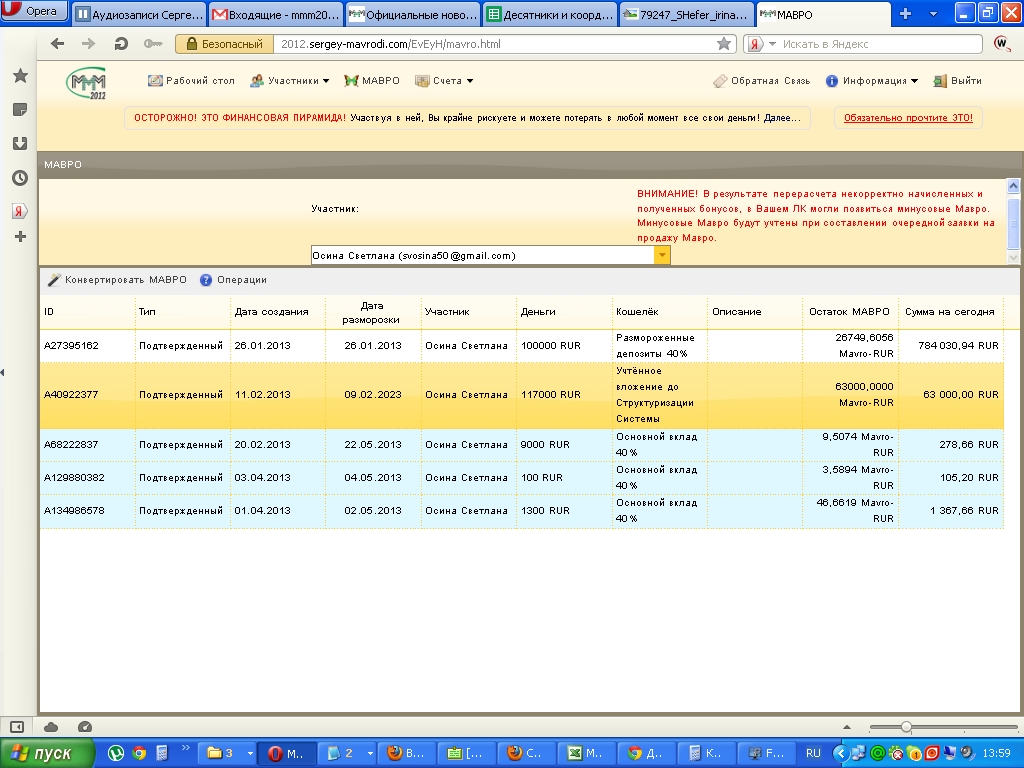Reload the page with the refresh icon

pyautogui.click(x=121, y=44)
